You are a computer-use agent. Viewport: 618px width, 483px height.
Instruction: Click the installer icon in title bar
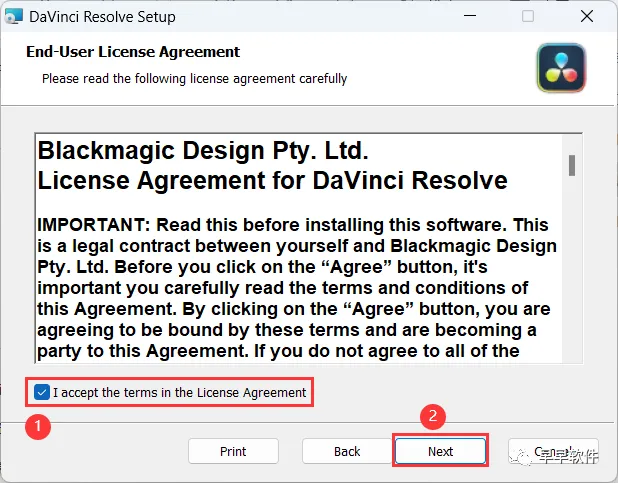(x=13, y=17)
